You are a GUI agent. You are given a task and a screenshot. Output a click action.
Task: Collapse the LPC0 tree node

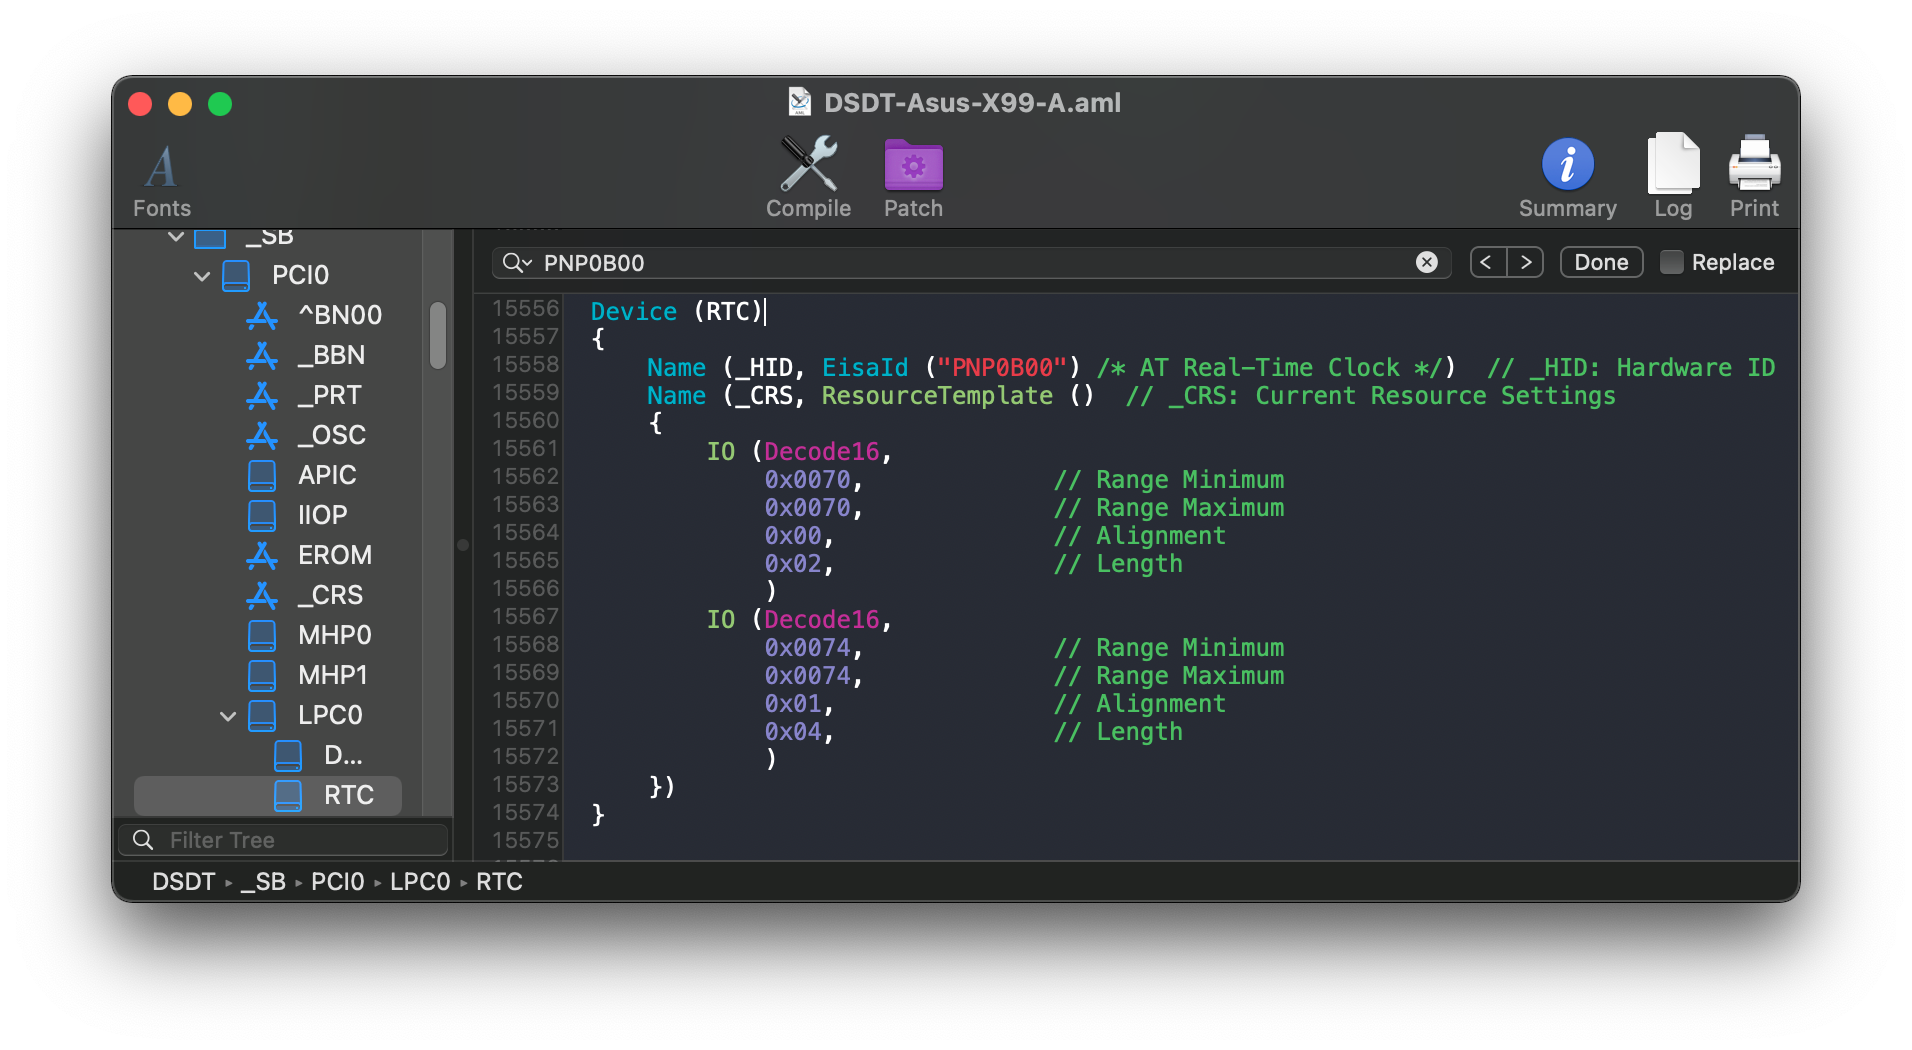pyautogui.click(x=228, y=715)
